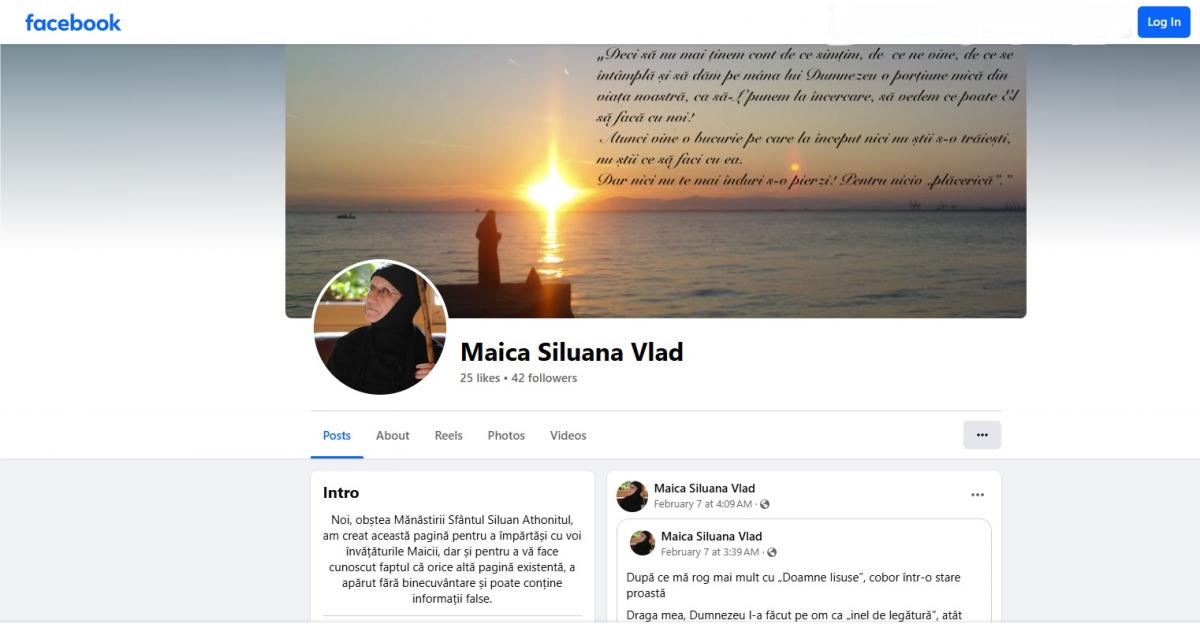
Task: Click the Log In button
Action: pyautogui.click(x=1164, y=22)
